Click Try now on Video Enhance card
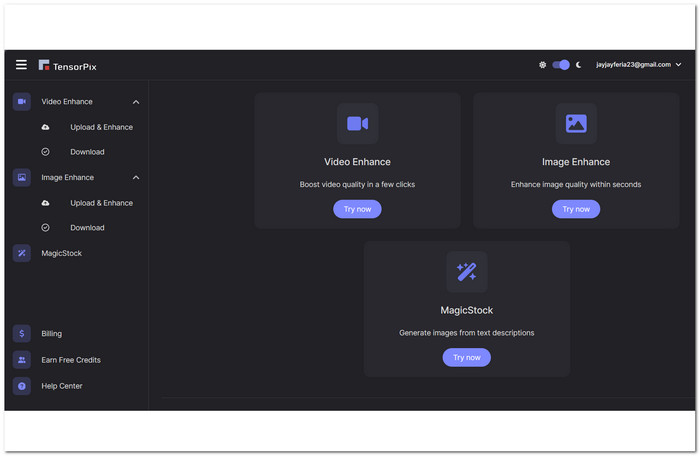The height and width of the screenshot is (456, 700). (x=357, y=209)
